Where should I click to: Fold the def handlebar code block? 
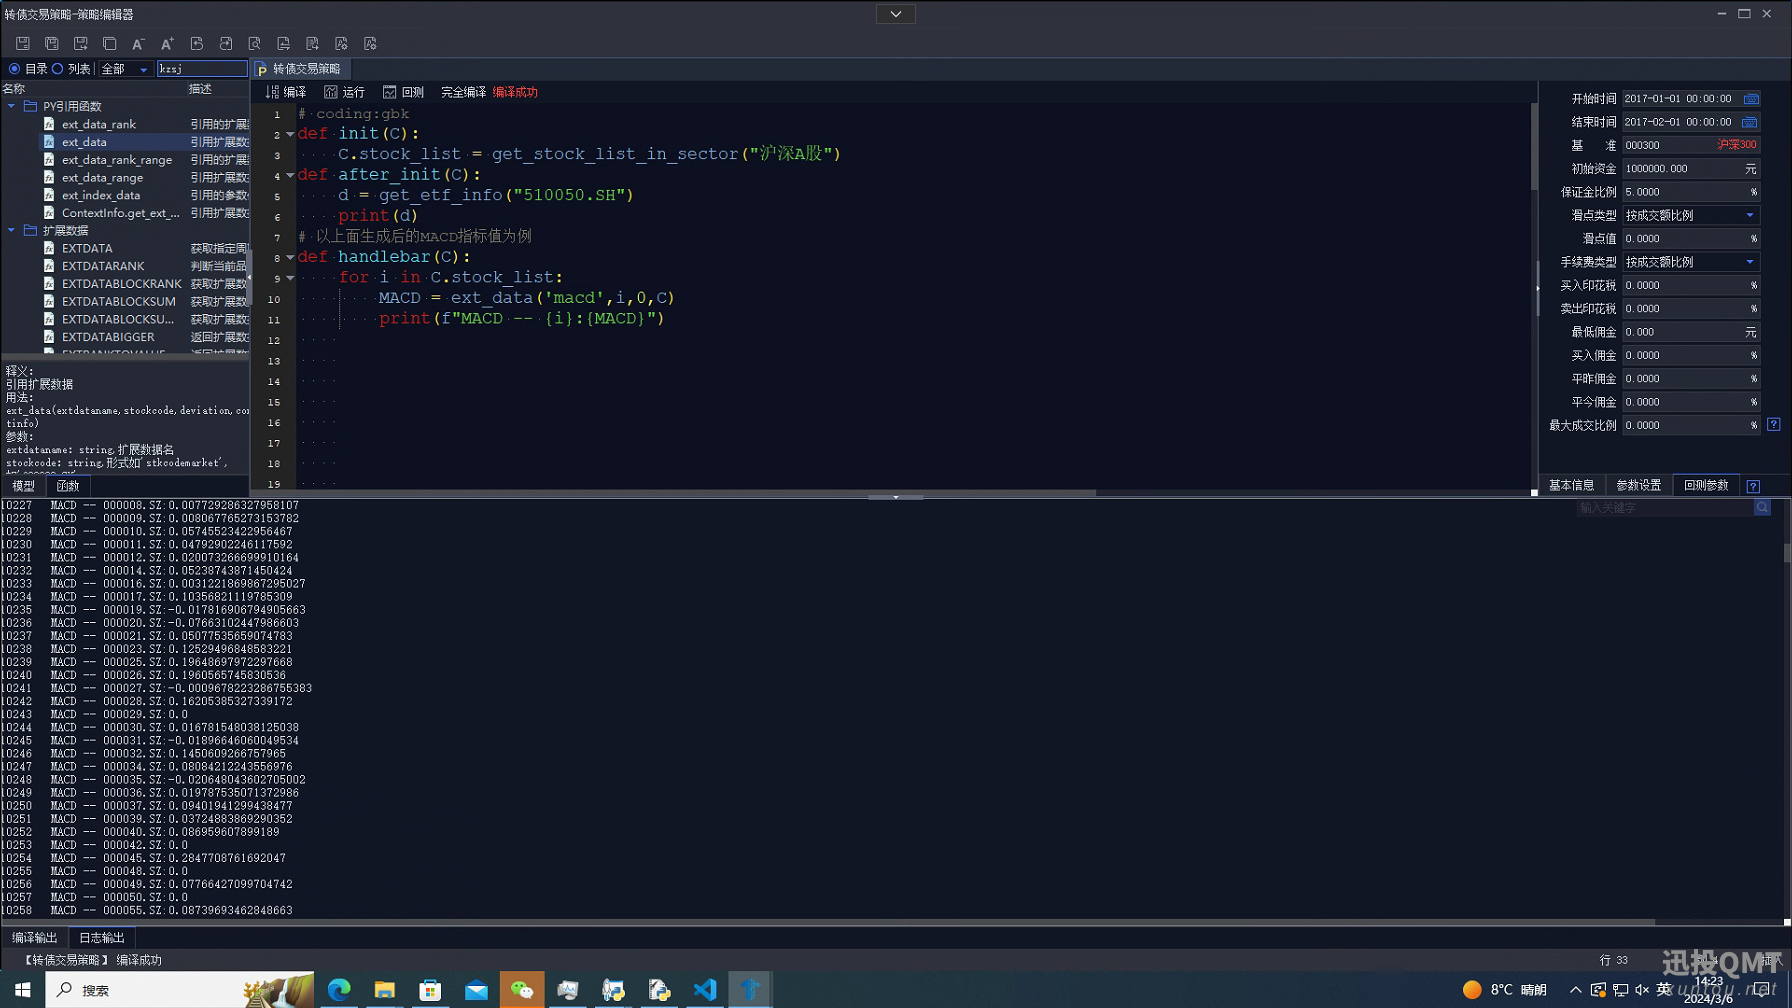290,257
